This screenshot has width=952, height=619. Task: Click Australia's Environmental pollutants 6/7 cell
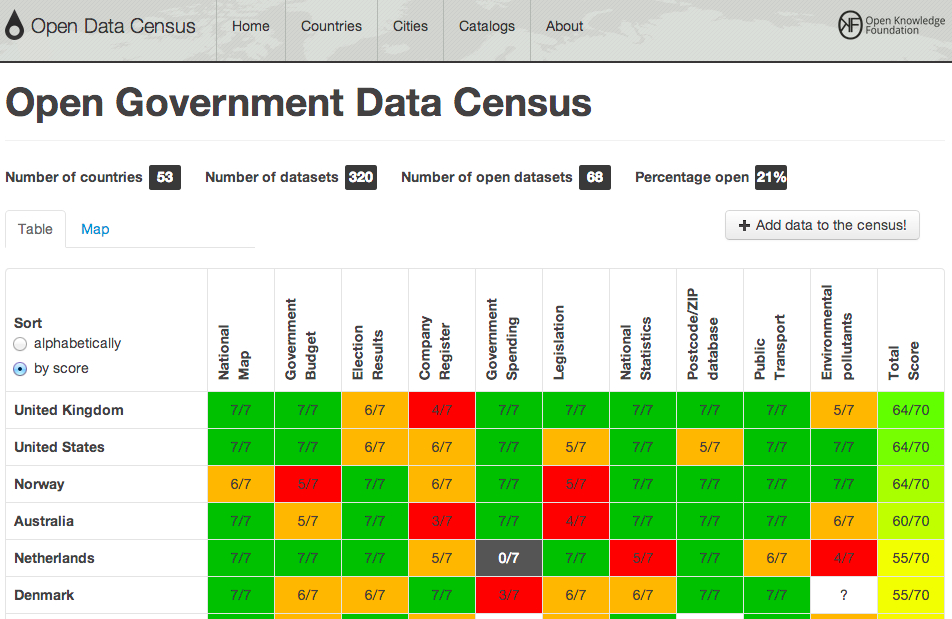click(x=844, y=521)
